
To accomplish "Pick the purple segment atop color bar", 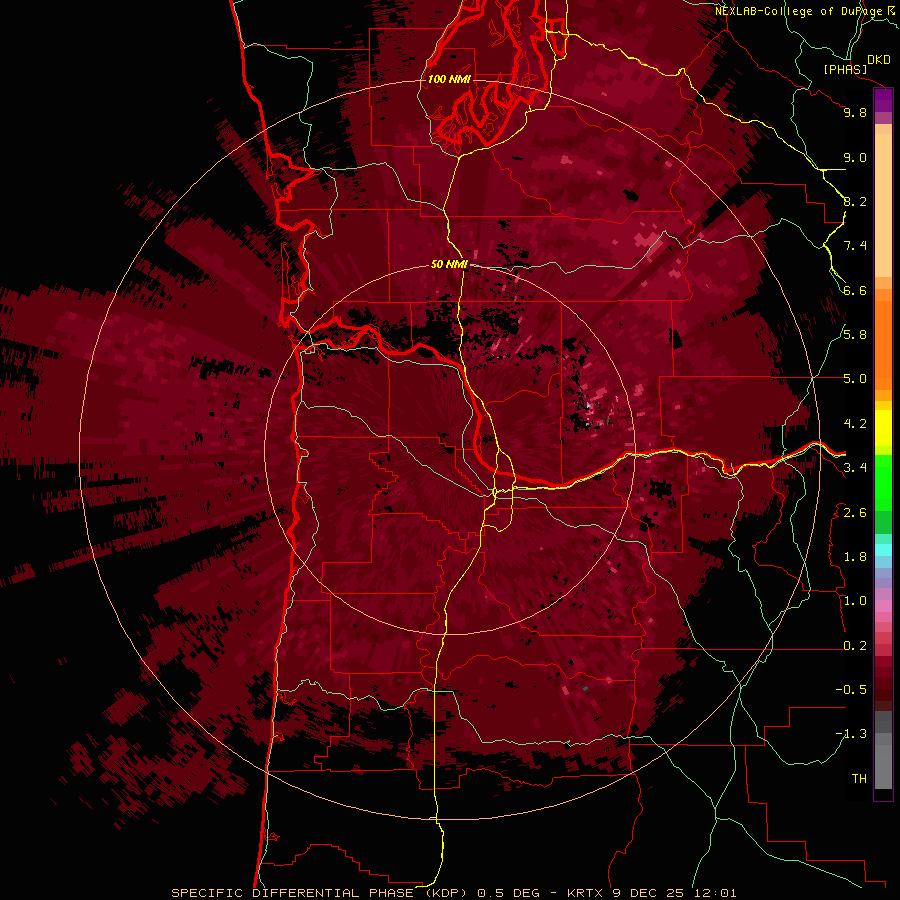I will tap(883, 100).
